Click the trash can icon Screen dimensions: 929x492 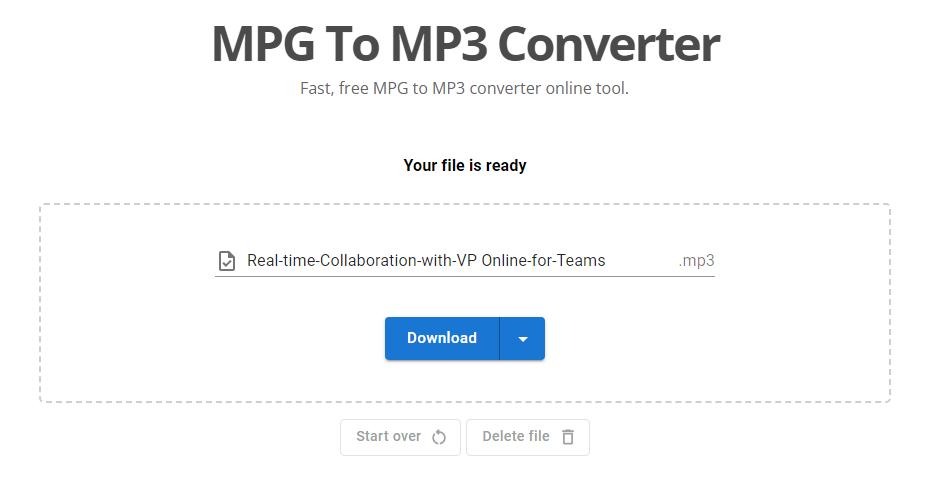click(568, 437)
